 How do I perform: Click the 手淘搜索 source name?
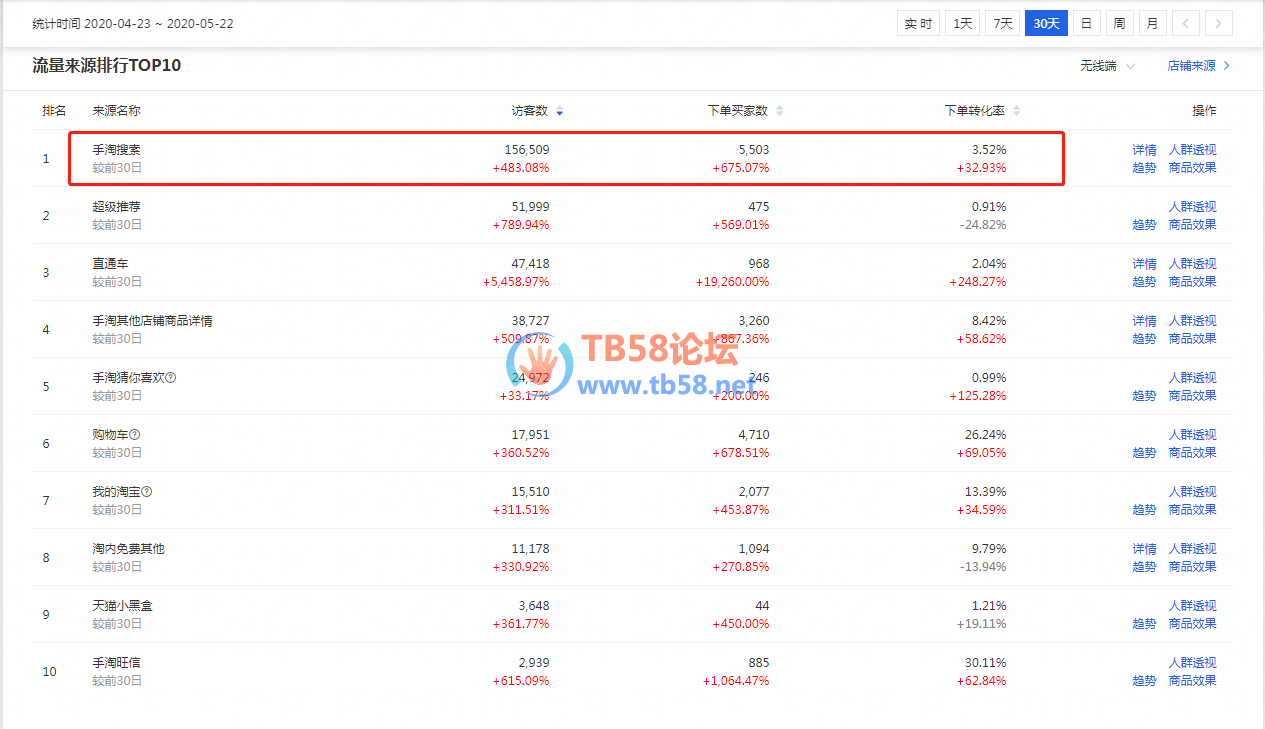click(117, 150)
